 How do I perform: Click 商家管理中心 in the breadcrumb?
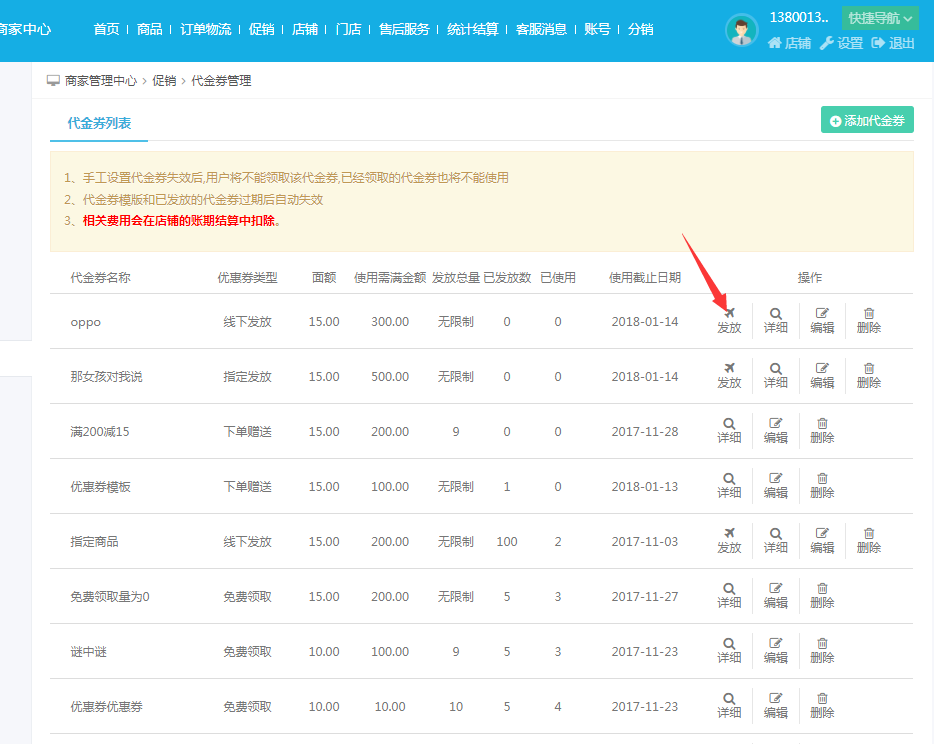tap(100, 81)
